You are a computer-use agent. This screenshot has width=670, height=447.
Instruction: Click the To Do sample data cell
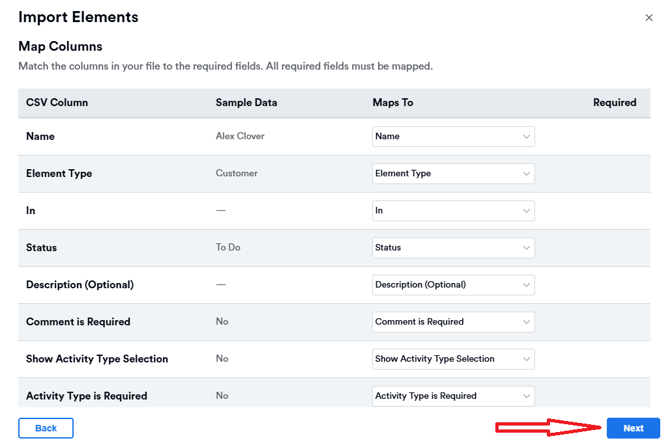tap(228, 248)
